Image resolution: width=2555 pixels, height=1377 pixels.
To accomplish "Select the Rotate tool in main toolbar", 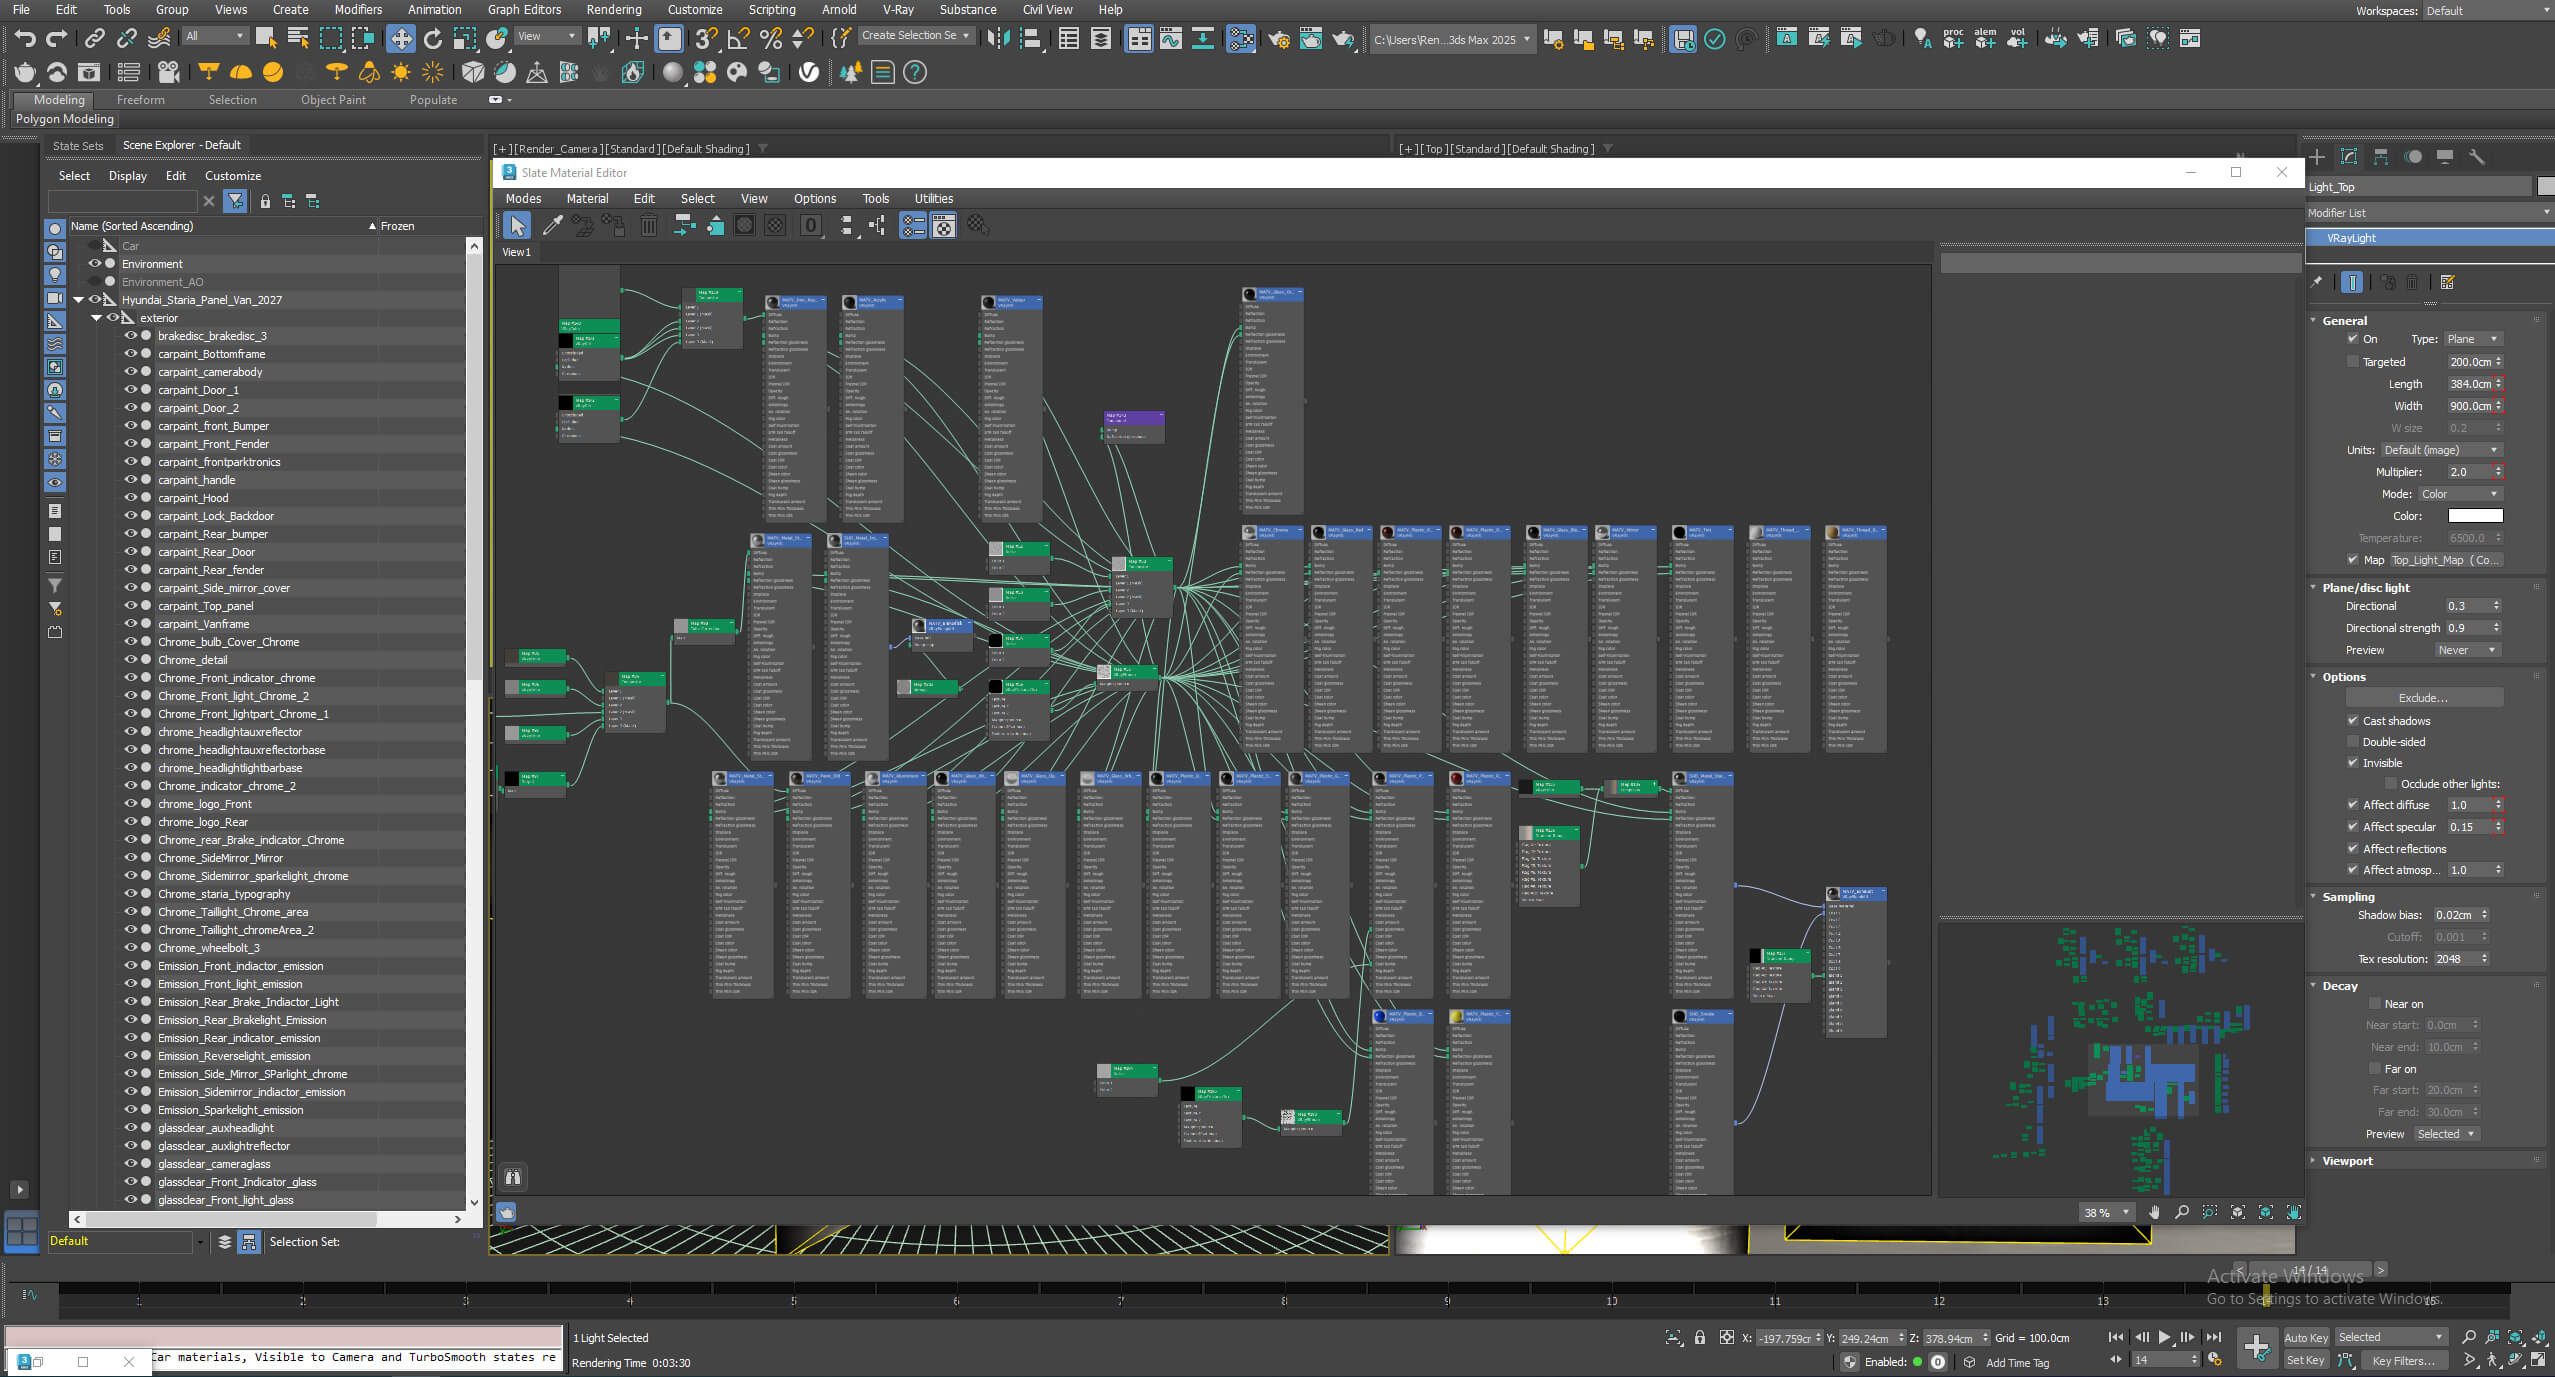I will pyautogui.click(x=433, y=39).
